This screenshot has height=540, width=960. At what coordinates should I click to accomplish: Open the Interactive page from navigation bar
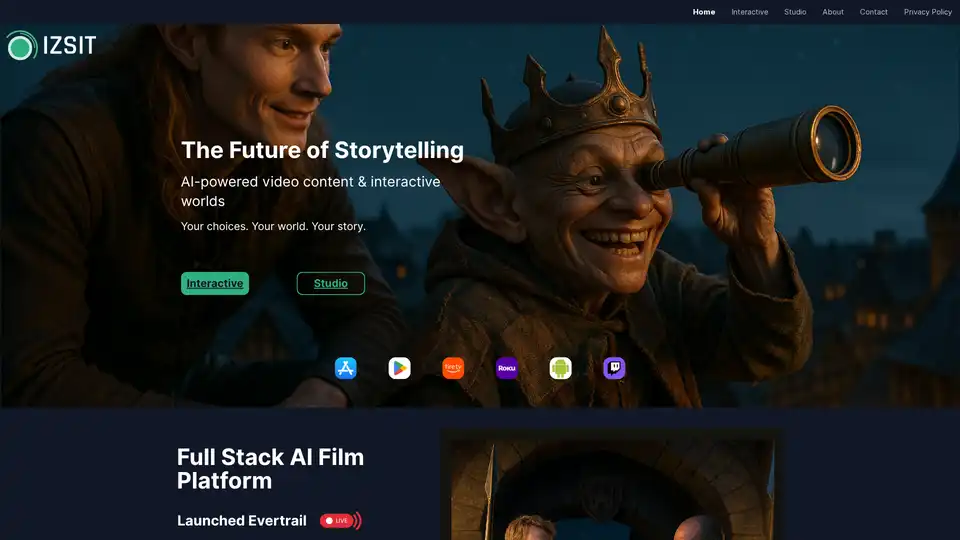tap(749, 12)
